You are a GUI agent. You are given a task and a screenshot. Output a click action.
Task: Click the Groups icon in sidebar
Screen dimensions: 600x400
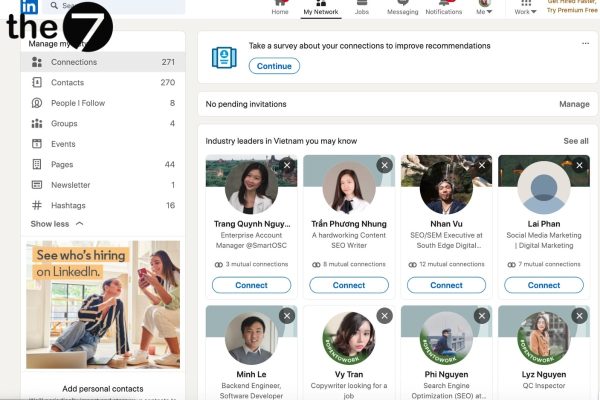37,123
